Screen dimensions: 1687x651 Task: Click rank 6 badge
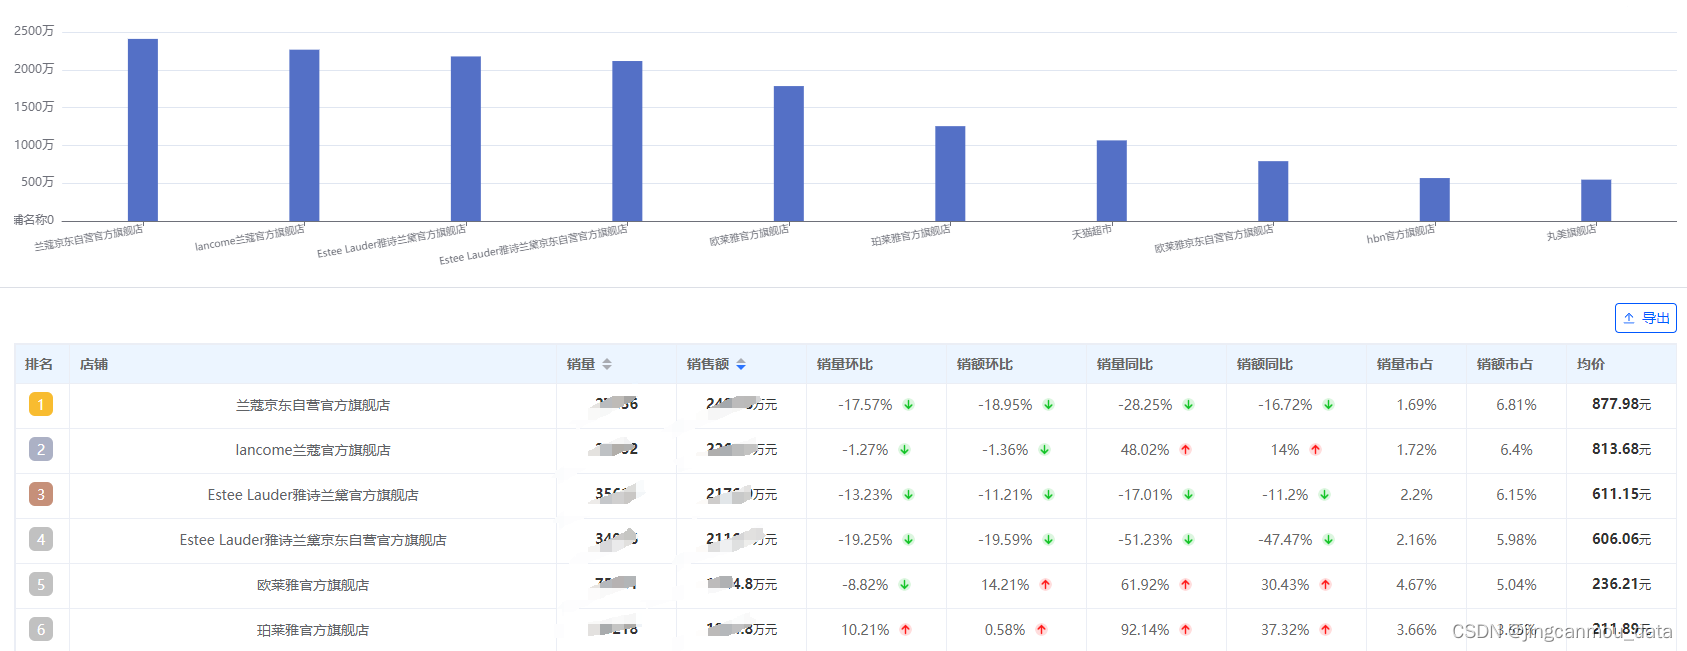41,629
